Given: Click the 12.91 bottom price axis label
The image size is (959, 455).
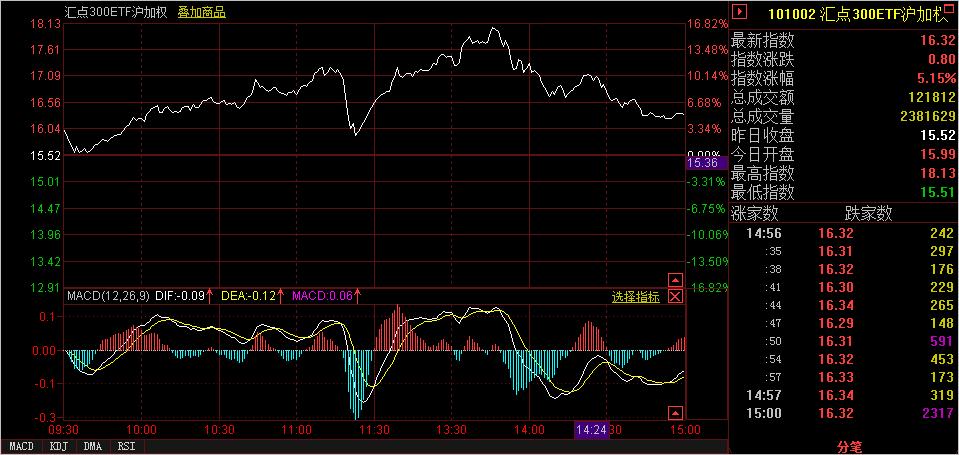Looking at the screenshot, I should click(46, 287).
